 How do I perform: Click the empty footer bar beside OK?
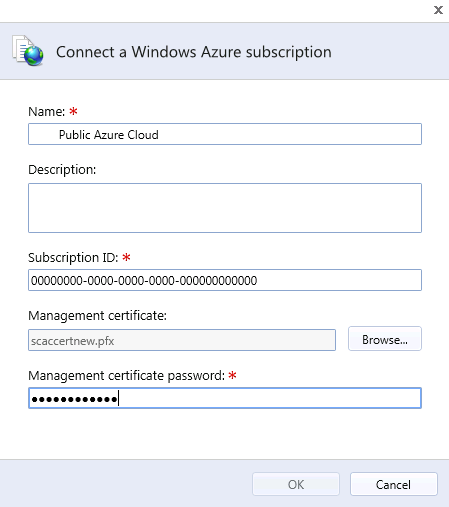coord(126,484)
